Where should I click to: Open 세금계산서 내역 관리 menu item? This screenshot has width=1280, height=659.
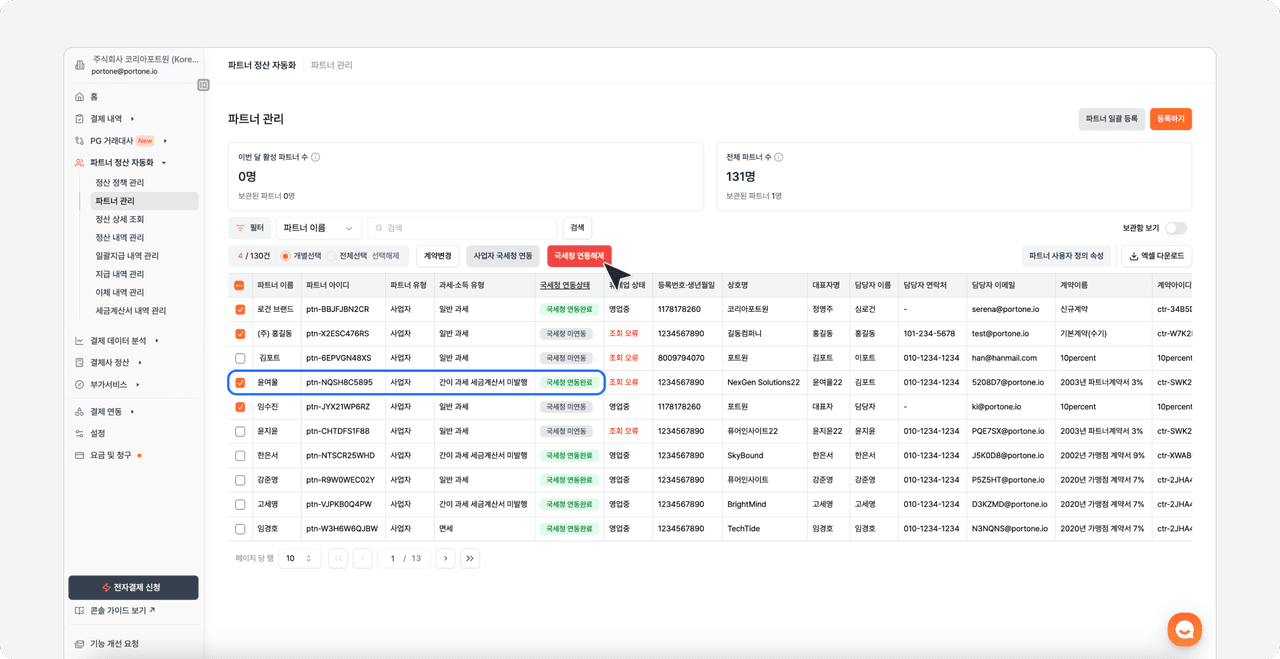pos(130,311)
